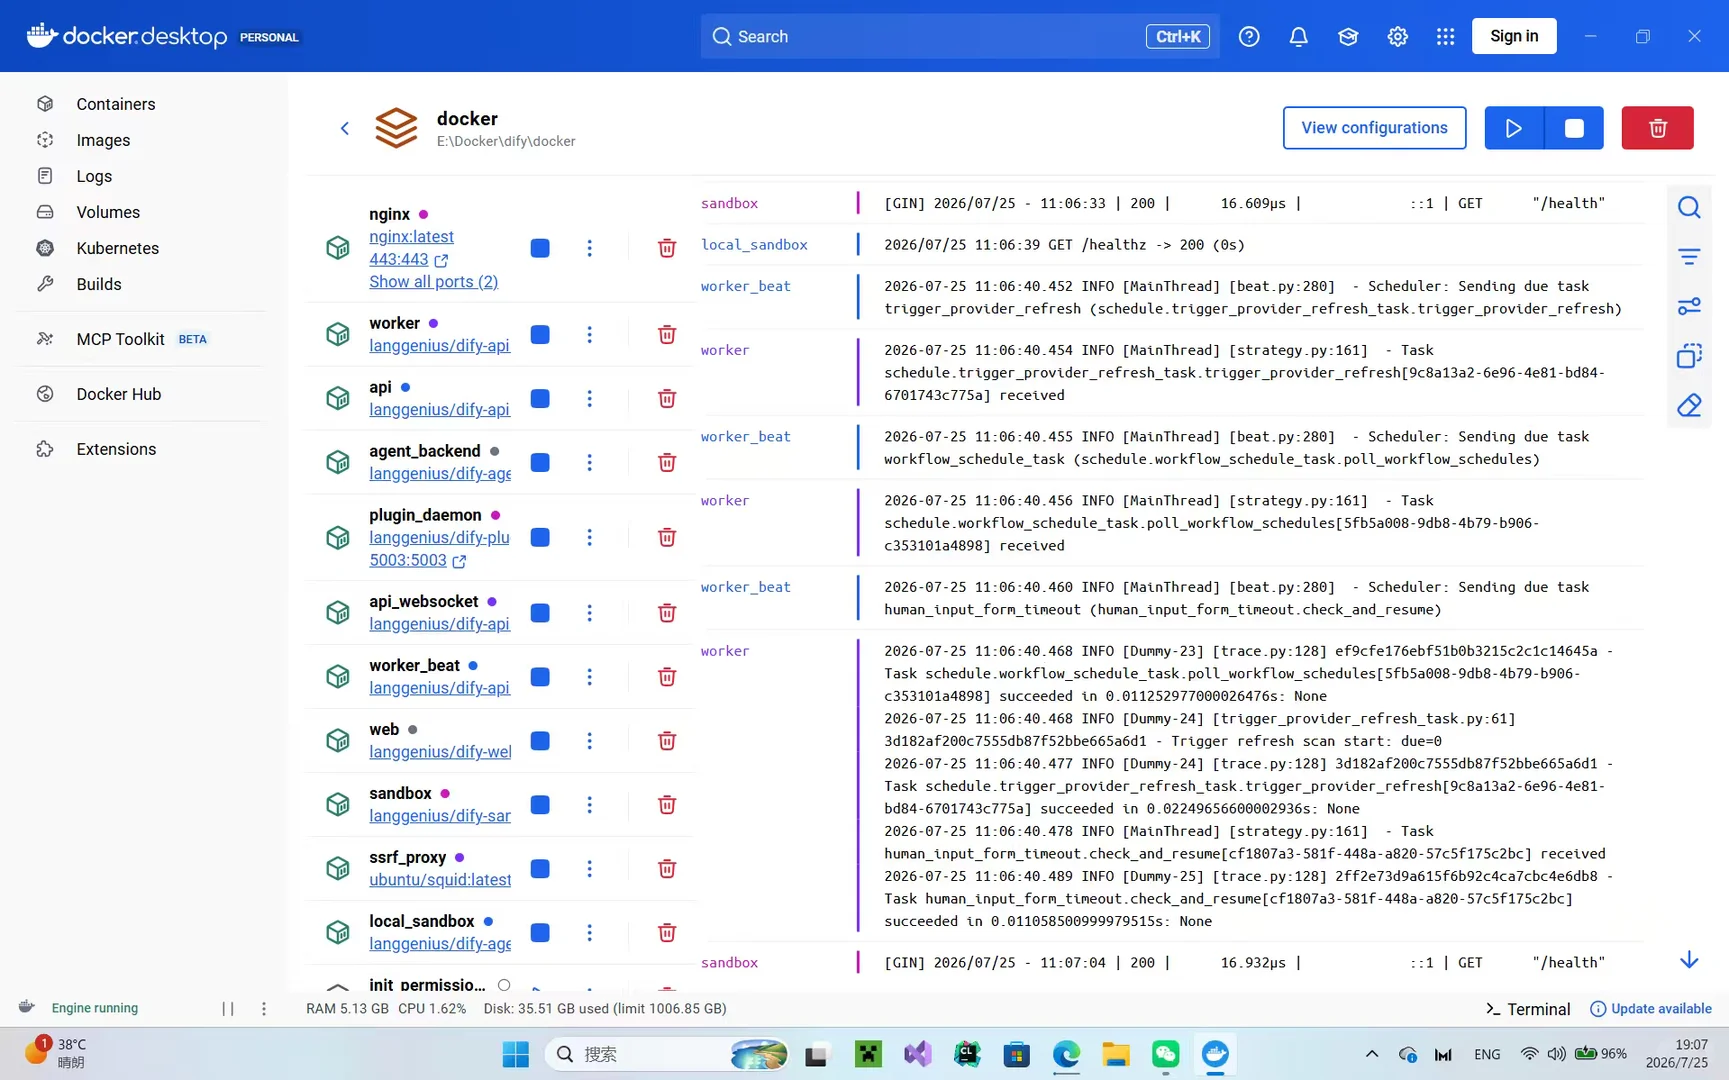Open the 5003:5003 port link
The width and height of the screenshot is (1729, 1080).
[x=417, y=561]
